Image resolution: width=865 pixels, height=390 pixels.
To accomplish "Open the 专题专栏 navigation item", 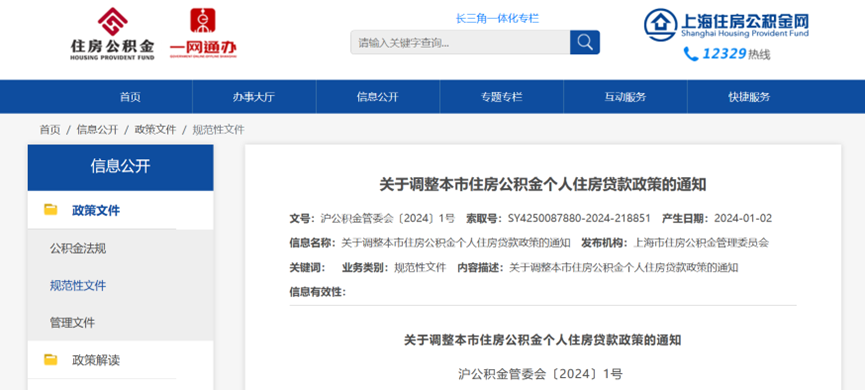I will (501, 97).
